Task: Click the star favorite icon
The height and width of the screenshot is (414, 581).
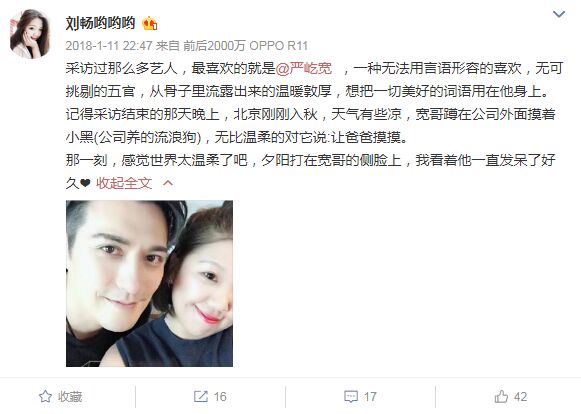Action: pyautogui.click(x=45, y=397)
